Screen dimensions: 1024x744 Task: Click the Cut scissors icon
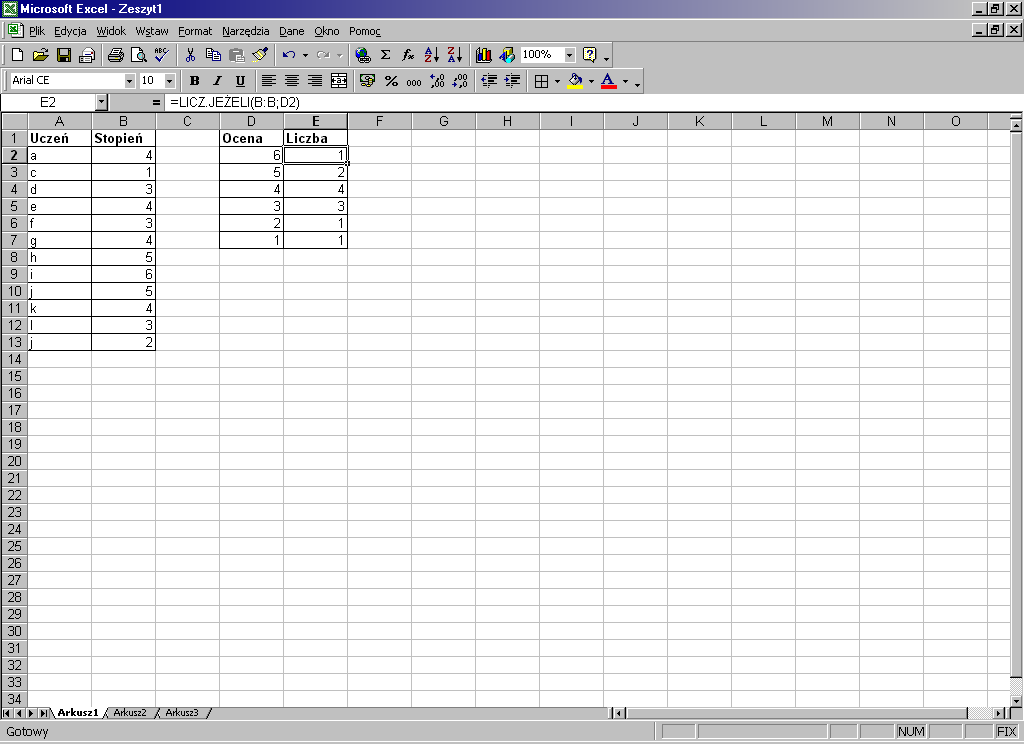coord(190,55)
